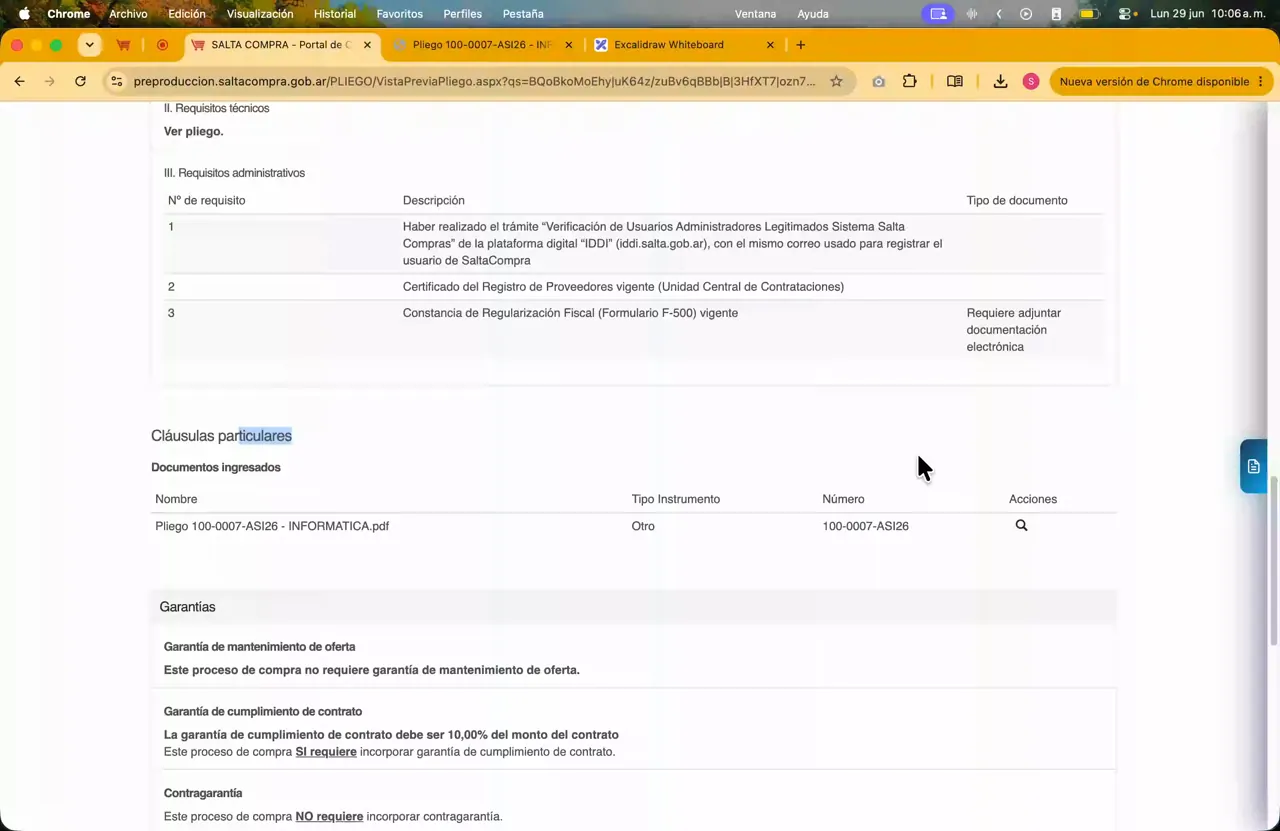Close the Pliego 100-0007-ASI26 tab
The image size is (1280, 831).
[x=569, y=45]
